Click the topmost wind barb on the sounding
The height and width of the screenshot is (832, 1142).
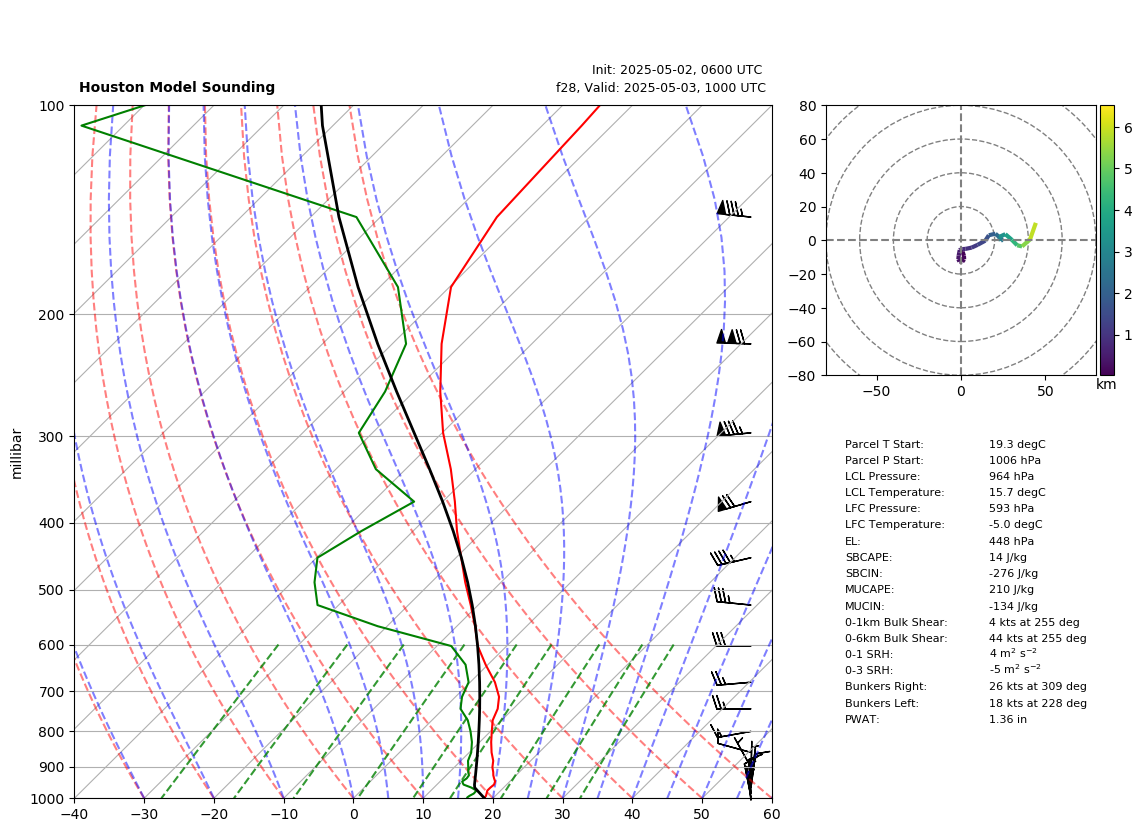coord(733,209)
